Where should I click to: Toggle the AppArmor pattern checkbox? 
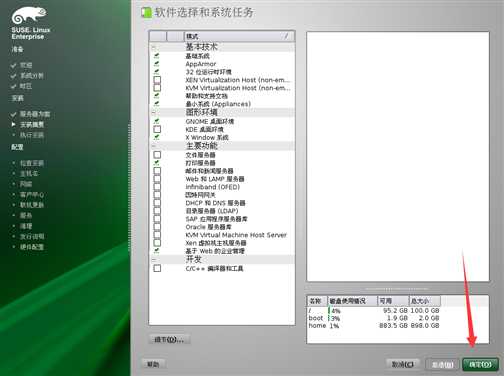click(157, 64)
